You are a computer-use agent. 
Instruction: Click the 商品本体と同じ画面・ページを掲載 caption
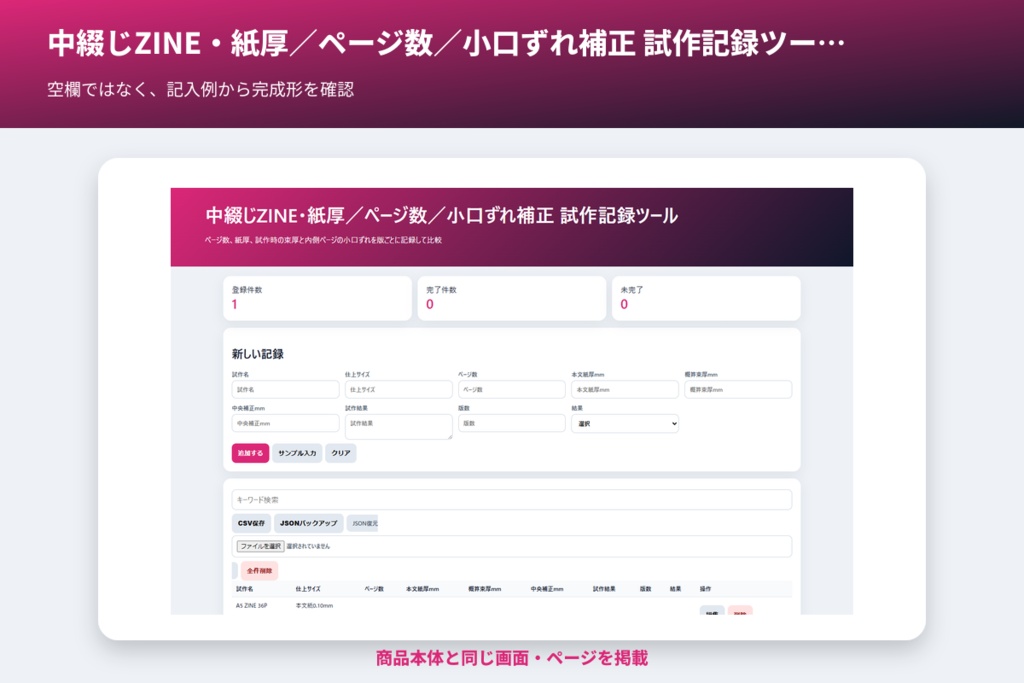tap(512, 658)
